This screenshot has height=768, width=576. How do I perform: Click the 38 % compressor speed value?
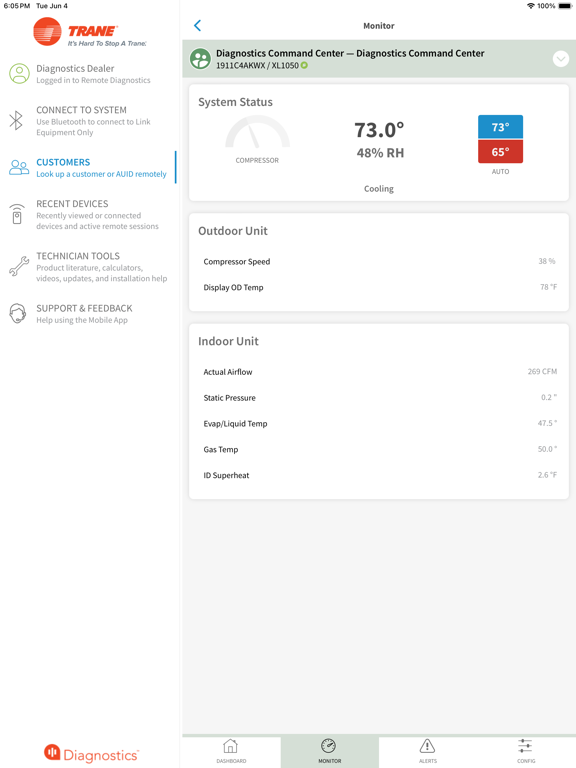tap(547, 261)
